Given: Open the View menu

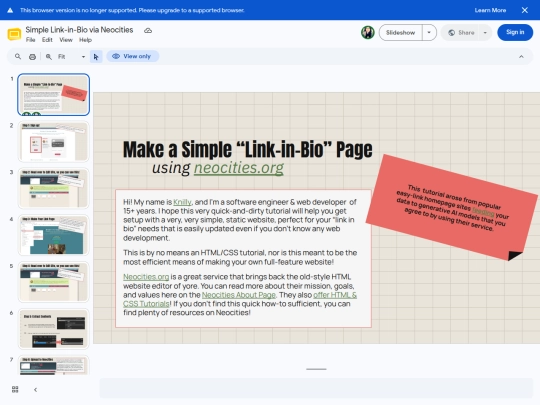Looking at the screenshot, I should click(x=66, y=40).
